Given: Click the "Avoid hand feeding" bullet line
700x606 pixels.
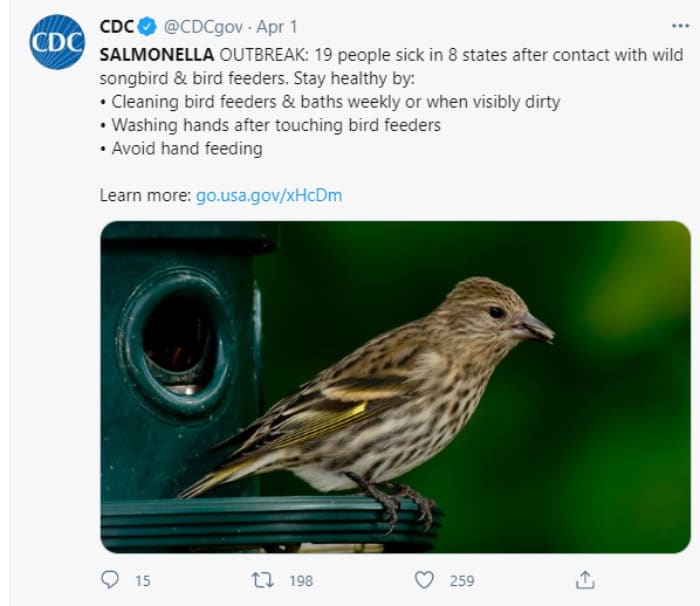Looking at the screenshot, I should coord(185,148).
